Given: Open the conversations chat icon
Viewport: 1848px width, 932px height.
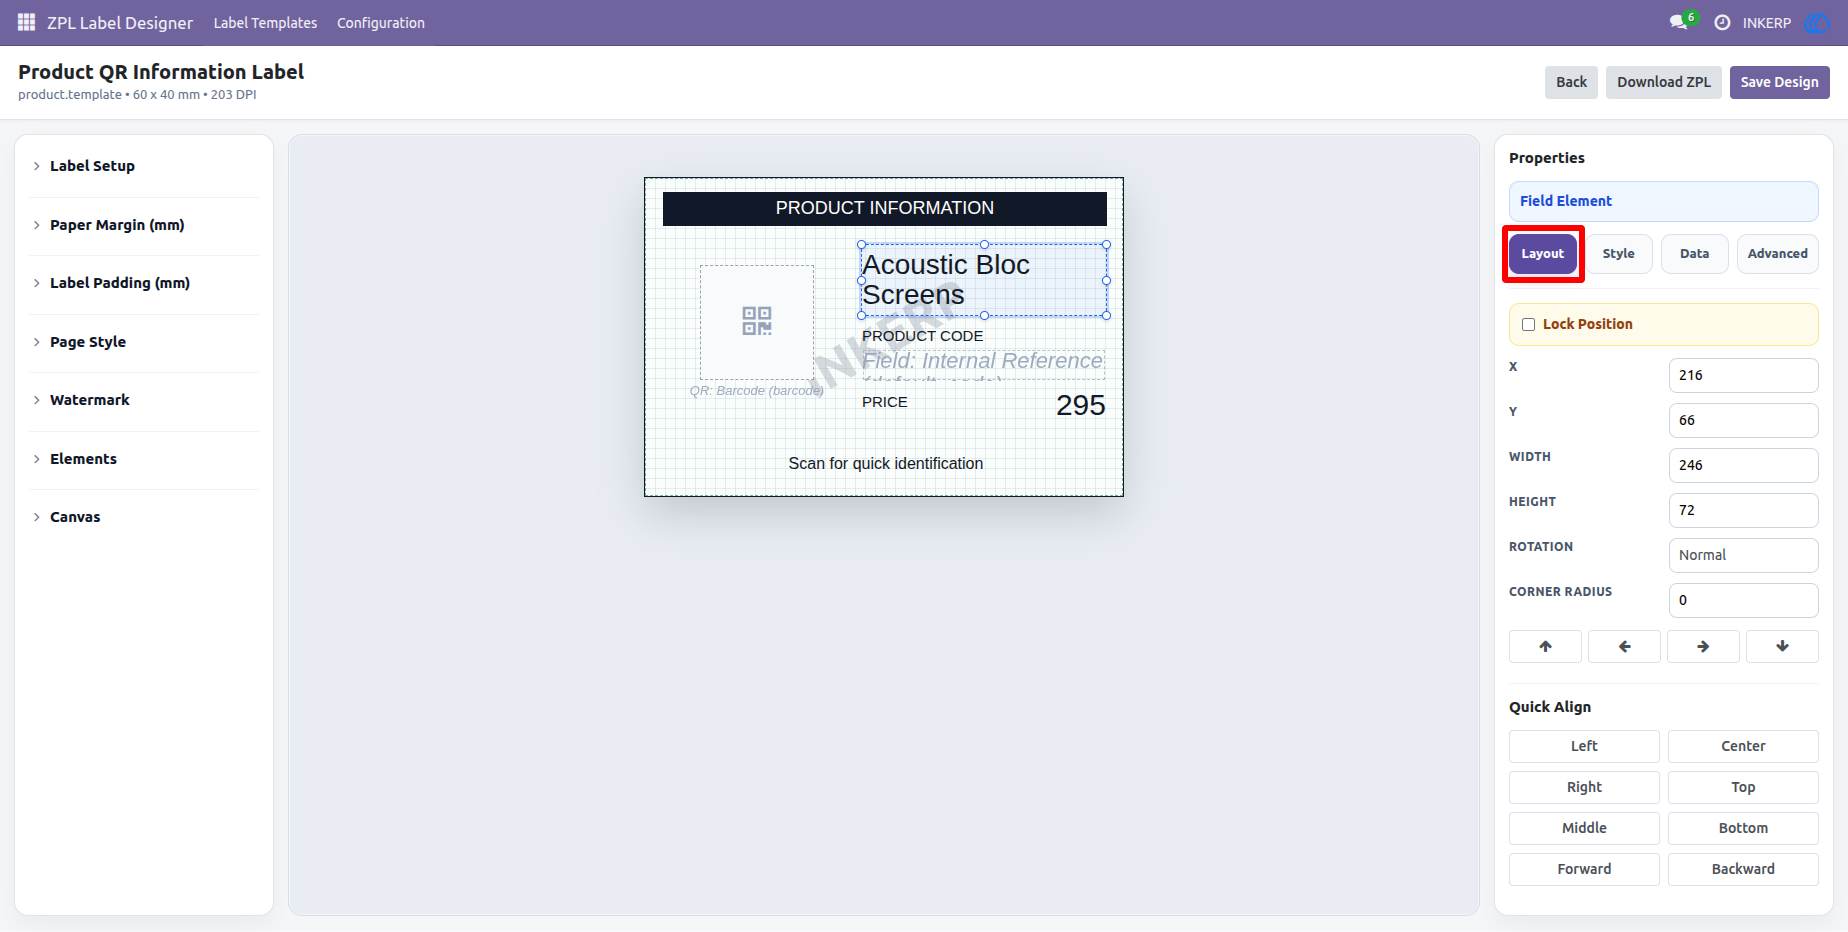Looking at the screenshot, I should (1679, 22).
